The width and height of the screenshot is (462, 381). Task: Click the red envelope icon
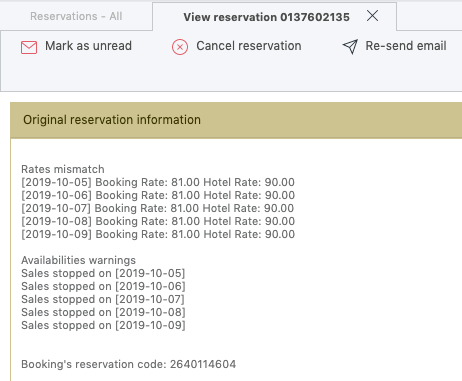[x=29, y=47]
